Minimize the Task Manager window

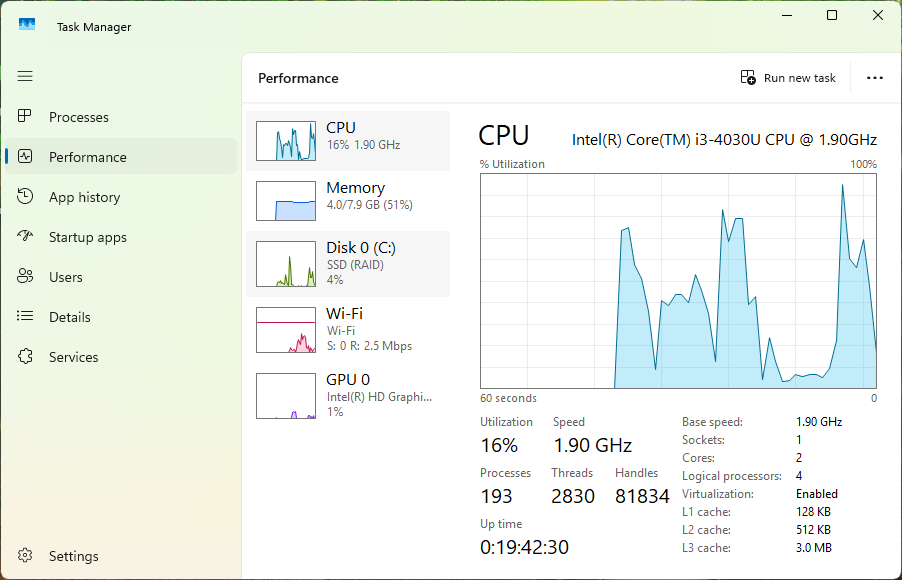click(x=786, y=15)
